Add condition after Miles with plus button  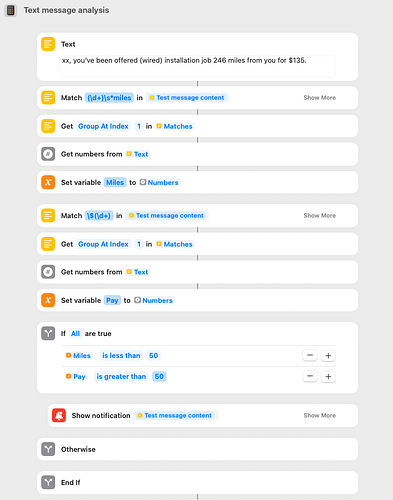328,355
